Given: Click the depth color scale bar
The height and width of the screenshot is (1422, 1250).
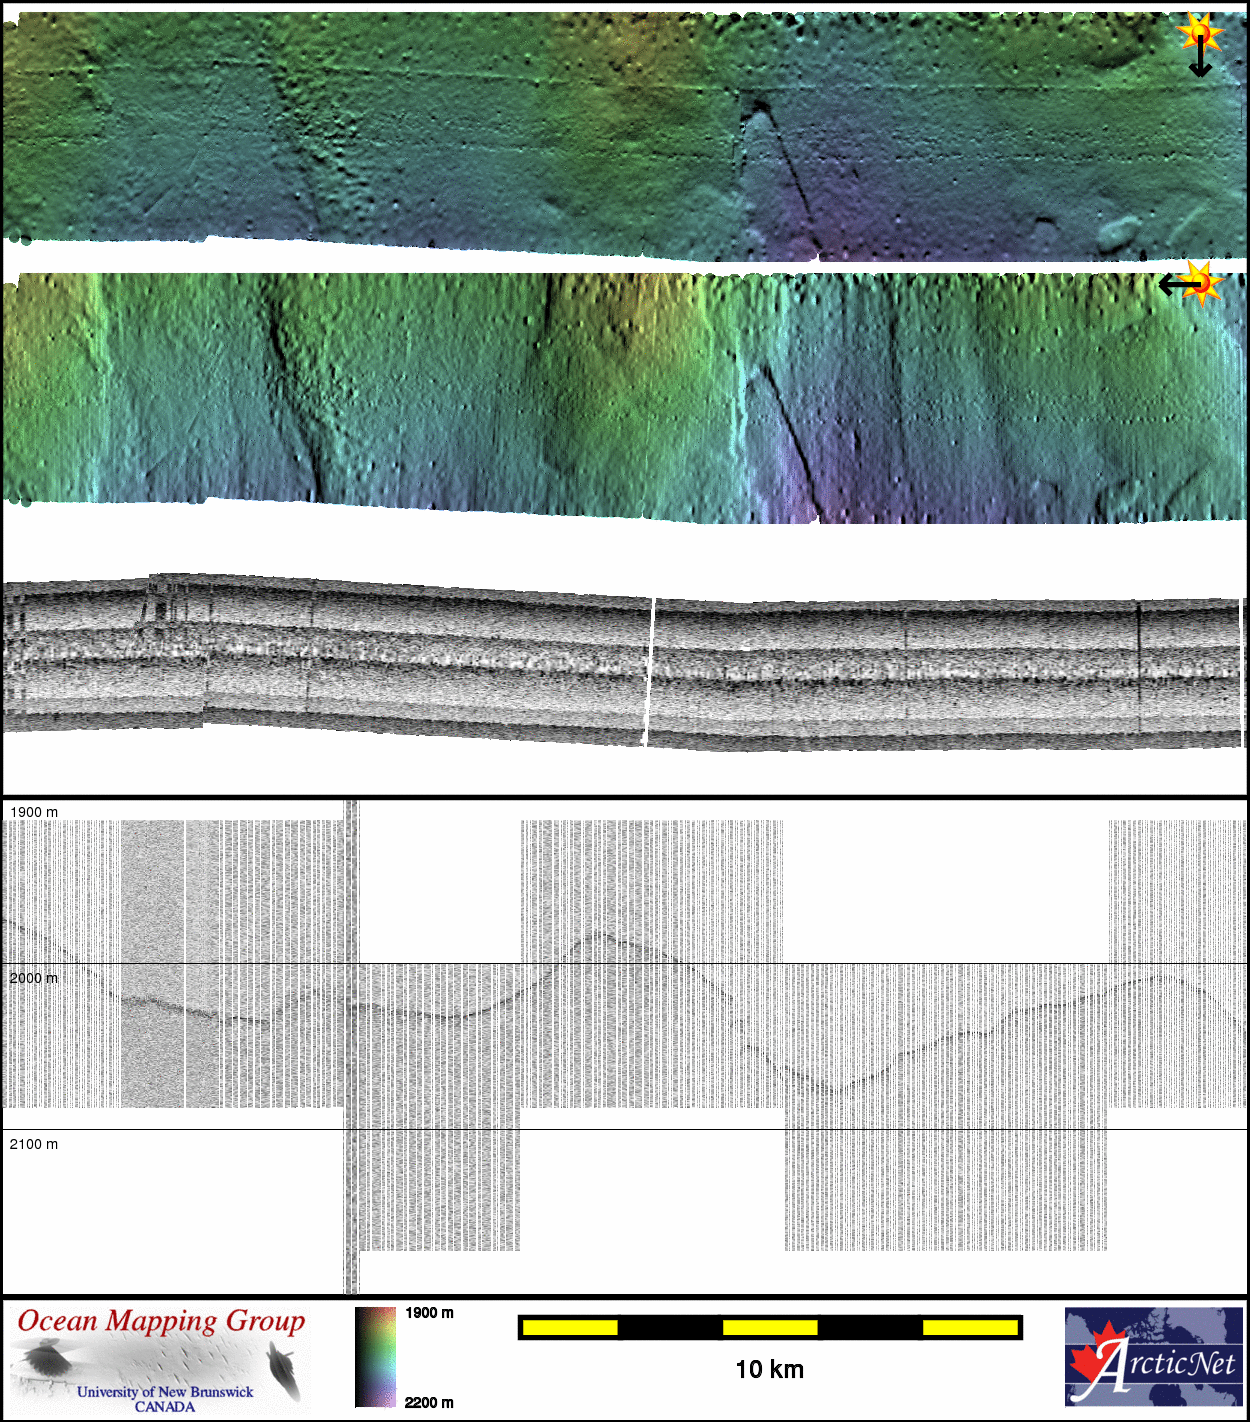Looking at the screenshot, I should point(375,1357).
